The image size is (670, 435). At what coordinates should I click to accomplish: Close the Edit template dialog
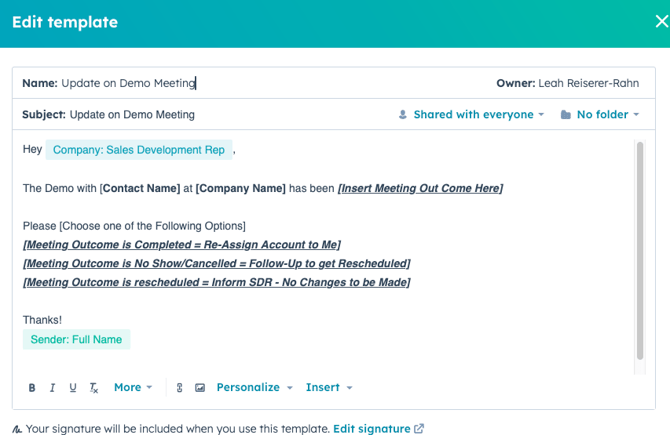(662, 21)
